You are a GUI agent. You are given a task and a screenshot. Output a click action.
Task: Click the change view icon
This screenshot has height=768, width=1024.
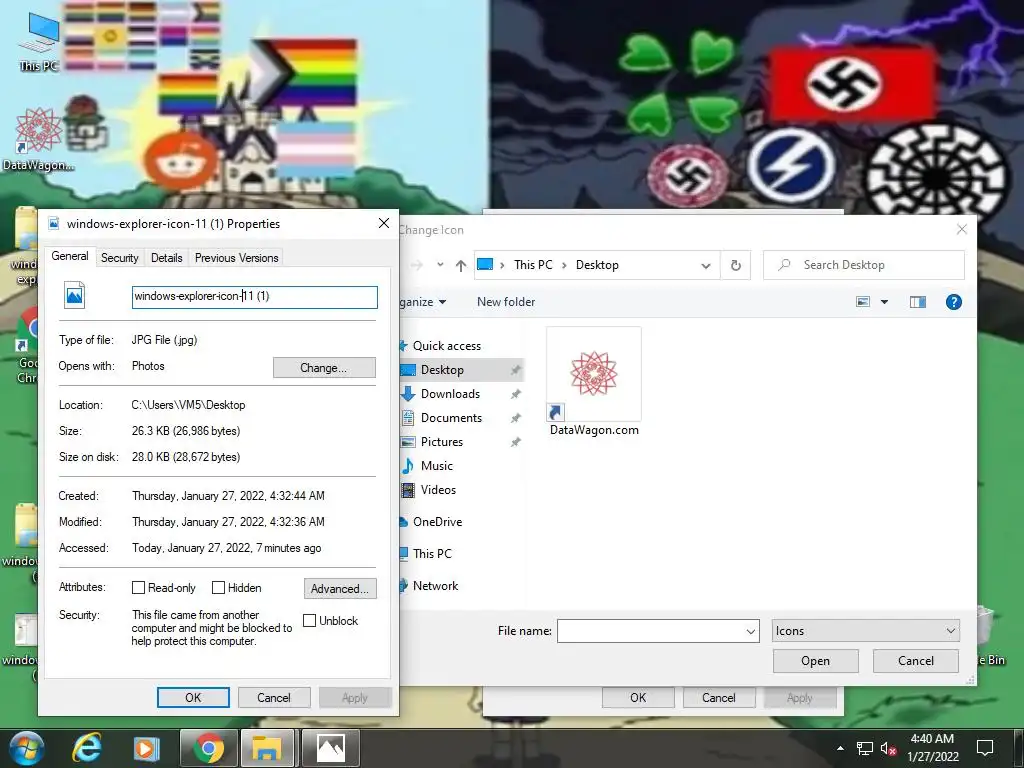pyautogui.click(x=863, y=302)
